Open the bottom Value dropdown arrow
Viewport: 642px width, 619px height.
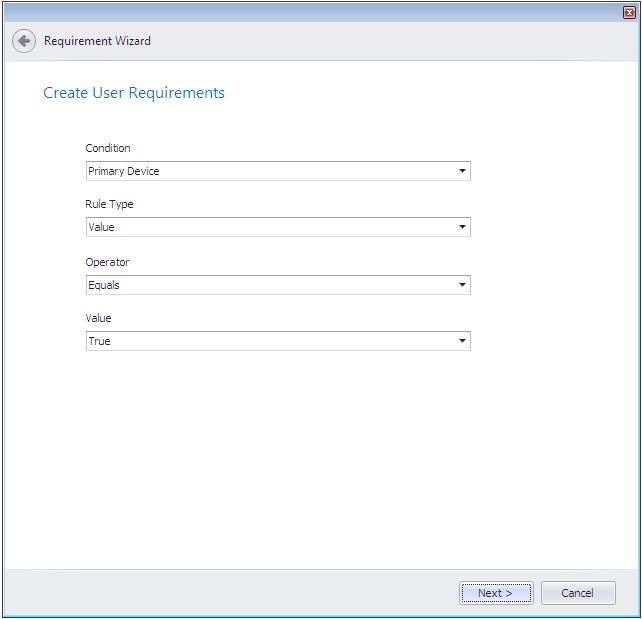coord(462,341)
